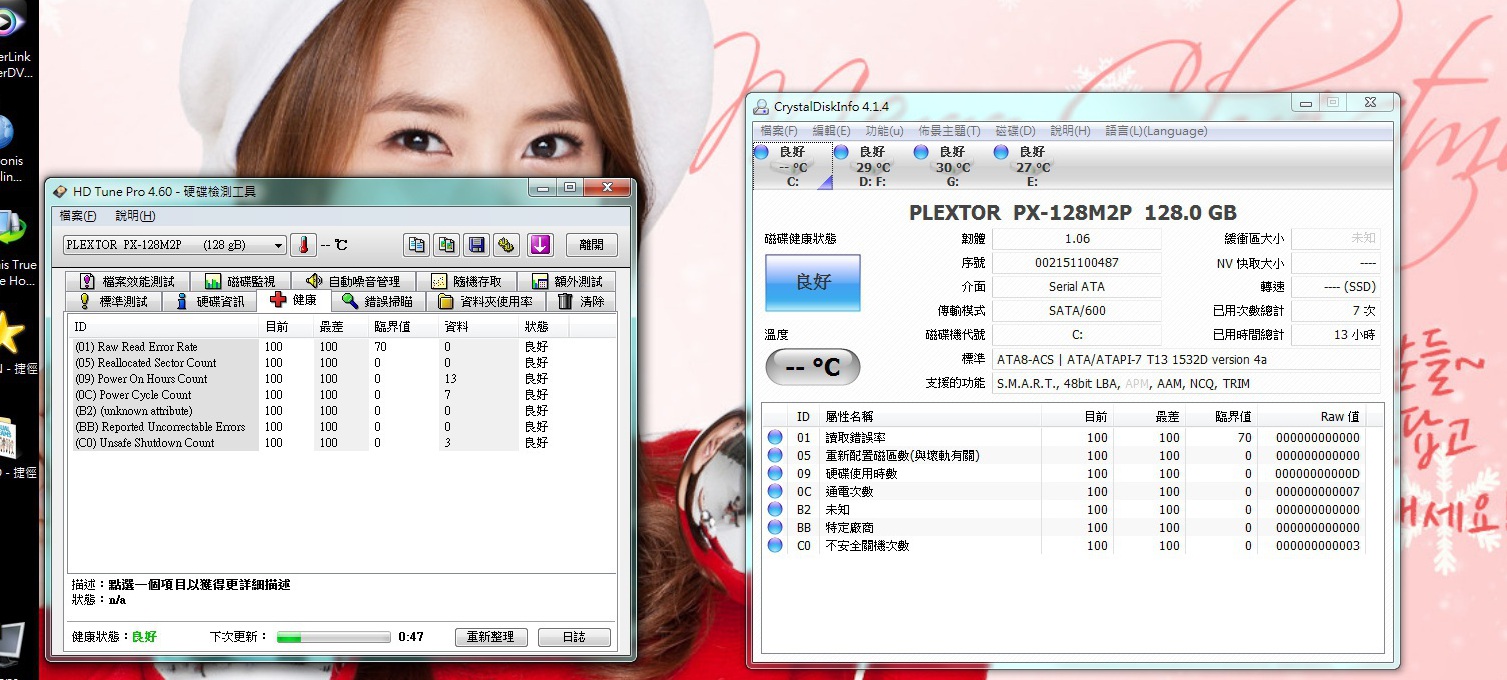Switch to the 清除 tab
The image size is (1507, 680).
click(581, 301)
